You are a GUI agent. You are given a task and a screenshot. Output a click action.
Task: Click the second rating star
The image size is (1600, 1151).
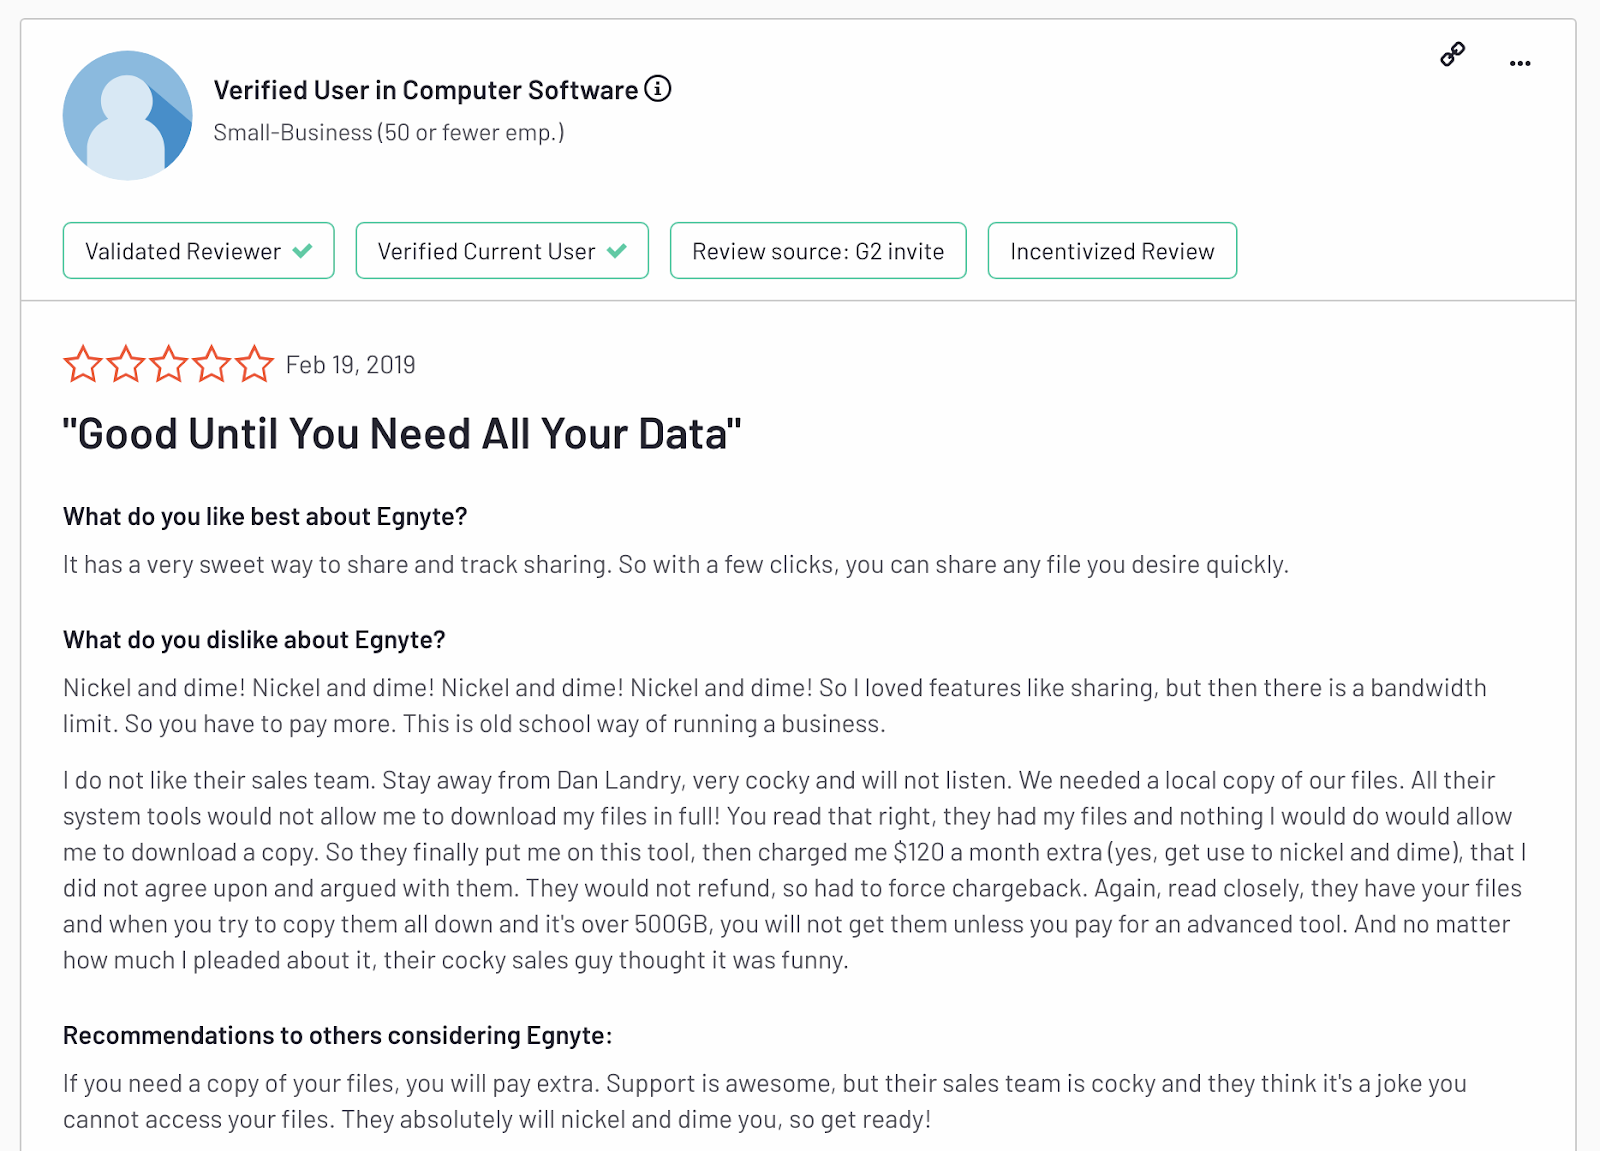(x=126, y=364)
